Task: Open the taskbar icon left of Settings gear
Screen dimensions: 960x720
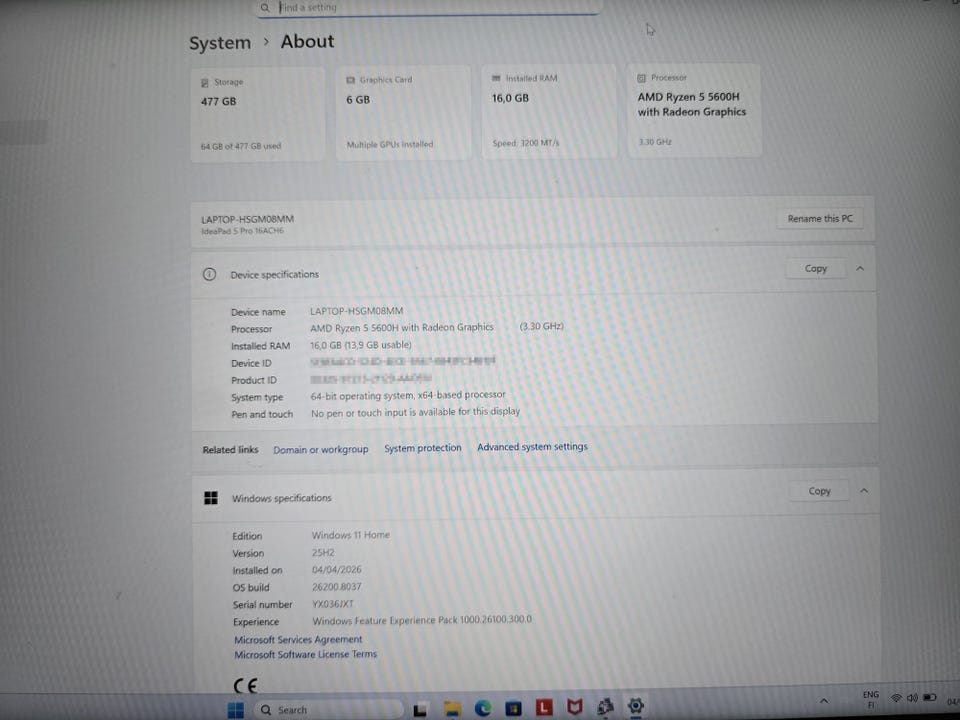Action: click(605, 707)
